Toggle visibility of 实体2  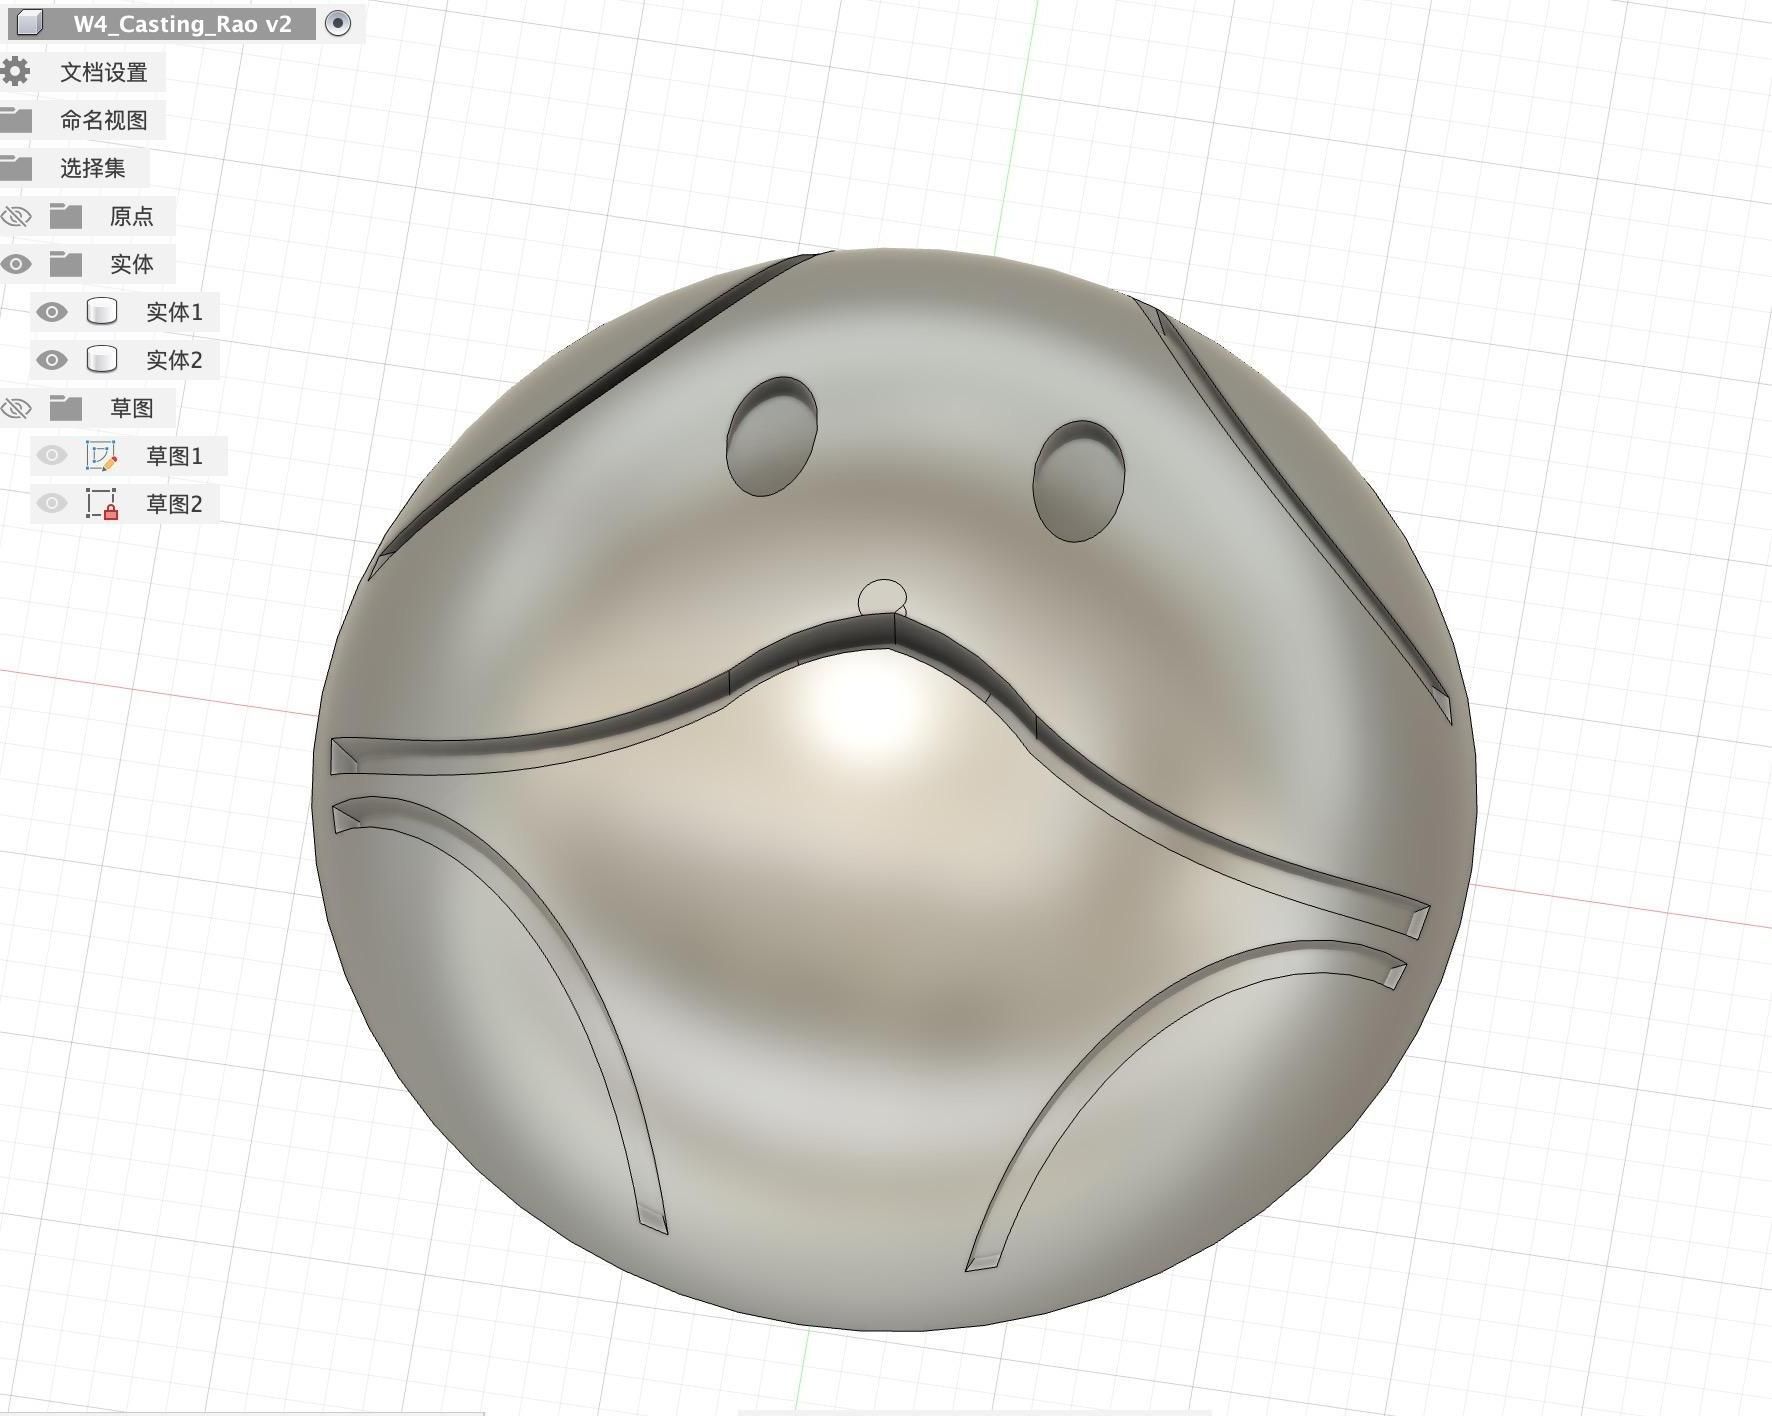[x=52, y=360]
